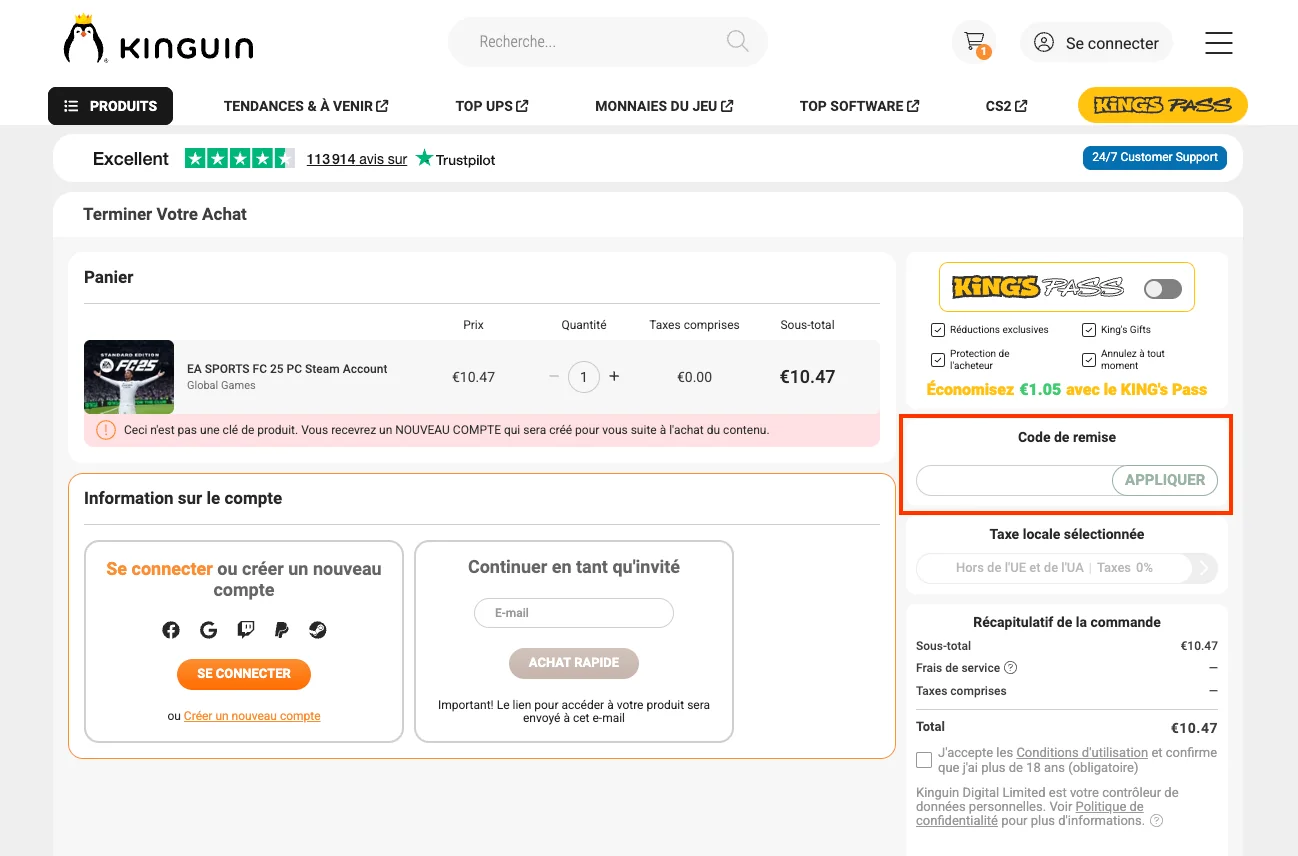Click the APPLIQUER discount button
The width and height of the screenshot is (1298, 856).
click(x=1165, y=480)
